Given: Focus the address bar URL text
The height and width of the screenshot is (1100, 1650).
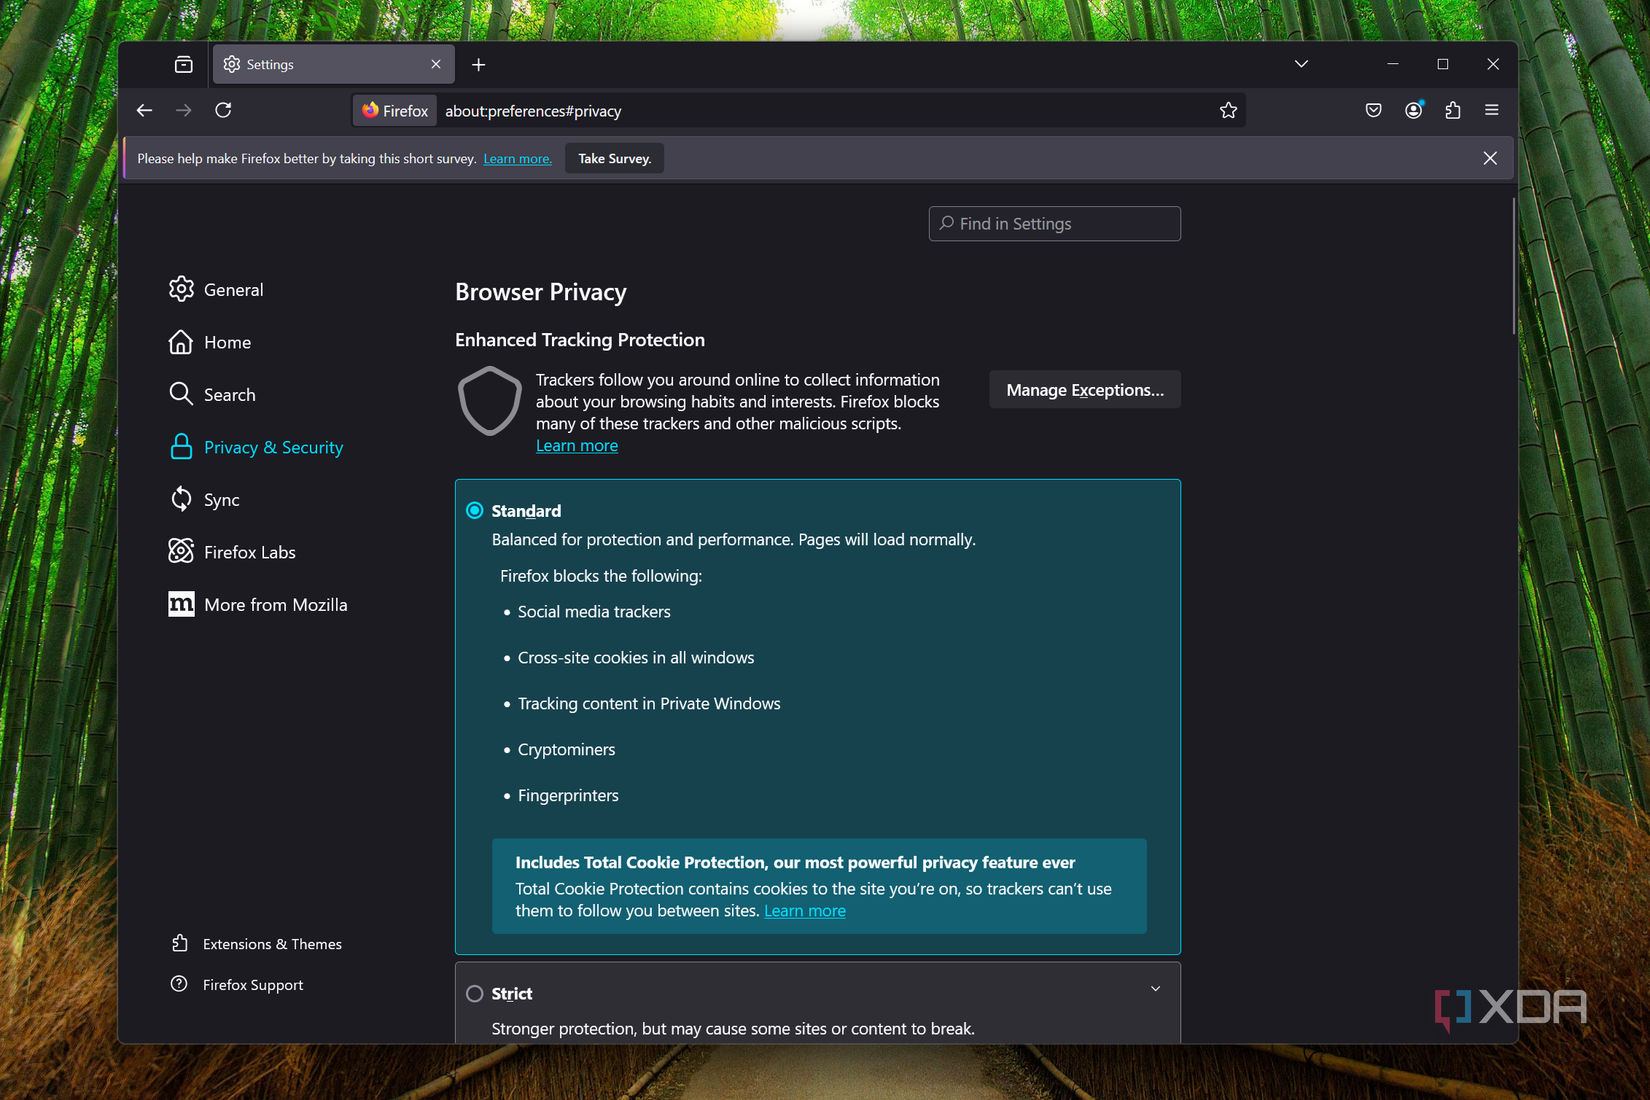Looking at the screenshot, I should (x=533, y=111).
